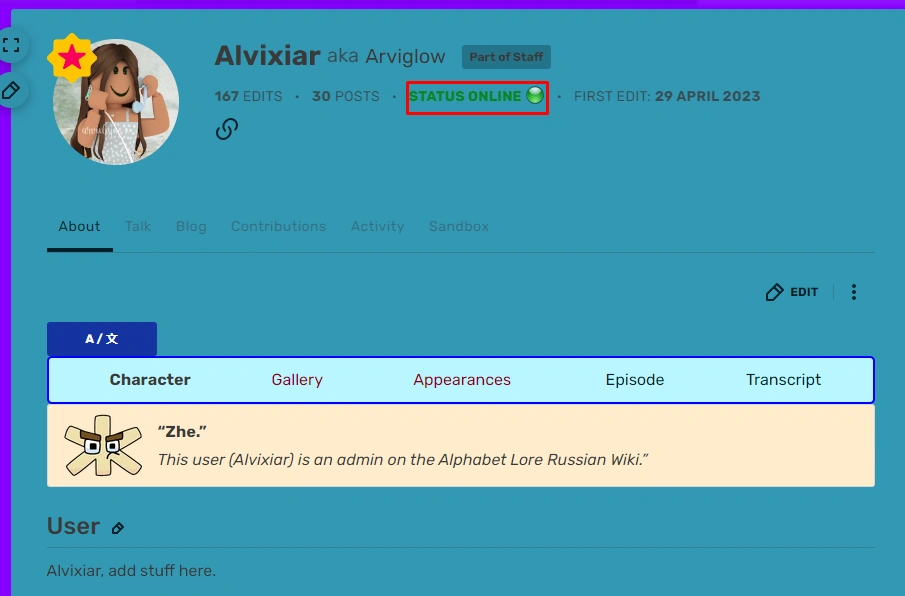Click the green online status orb
905x596 pixels.
coord(535,95)
